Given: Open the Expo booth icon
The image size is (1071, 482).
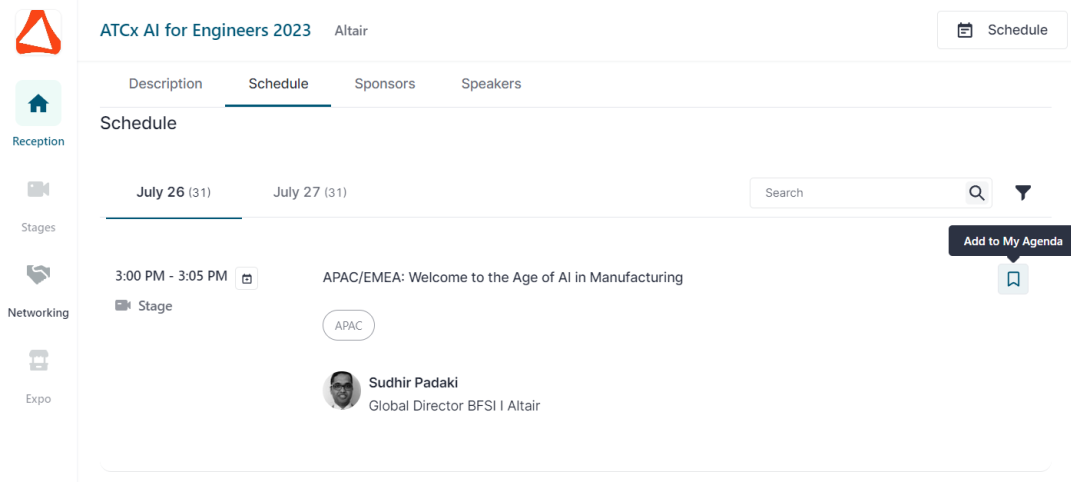Looking at the screenshot, I should click(38, 361).
